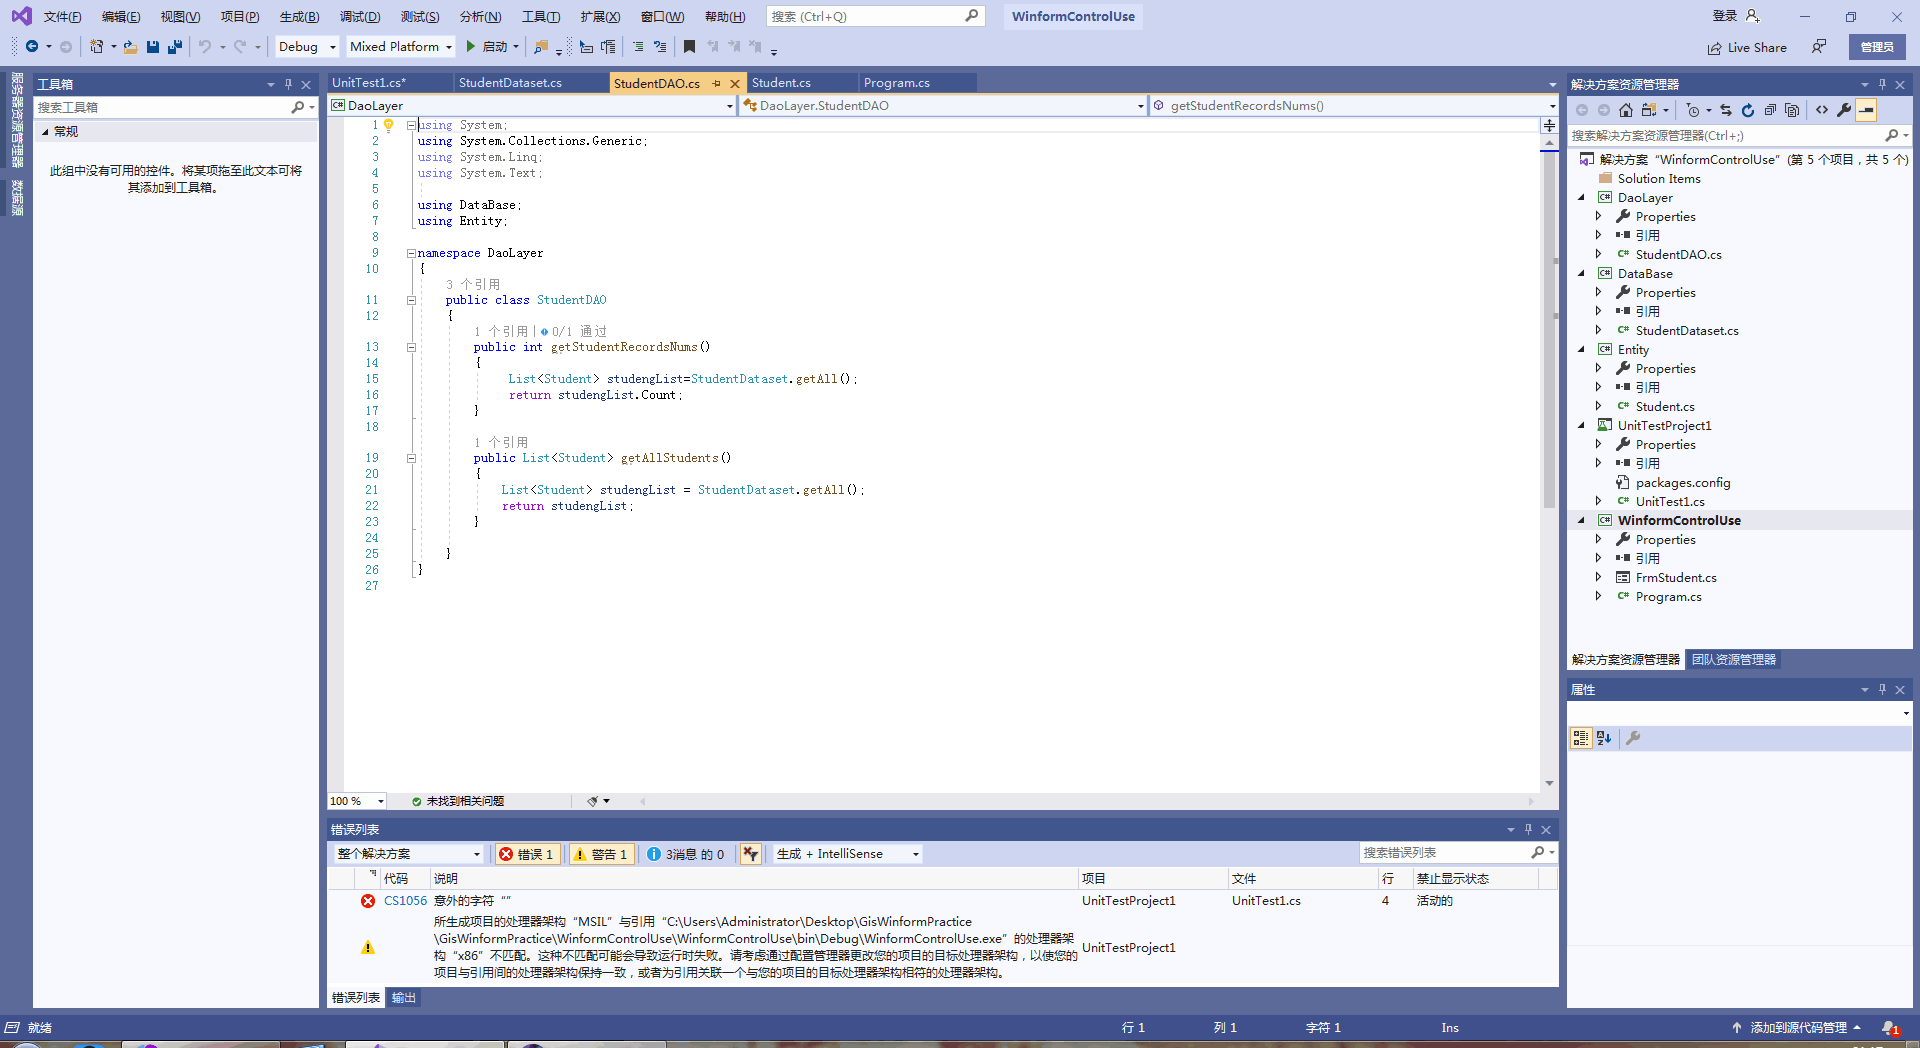Screen dimensions: 1920x1048
Task: Select FrmStudent.cs in Solution Explorer
Action: pyautogui.click(x=1676, y=578)
